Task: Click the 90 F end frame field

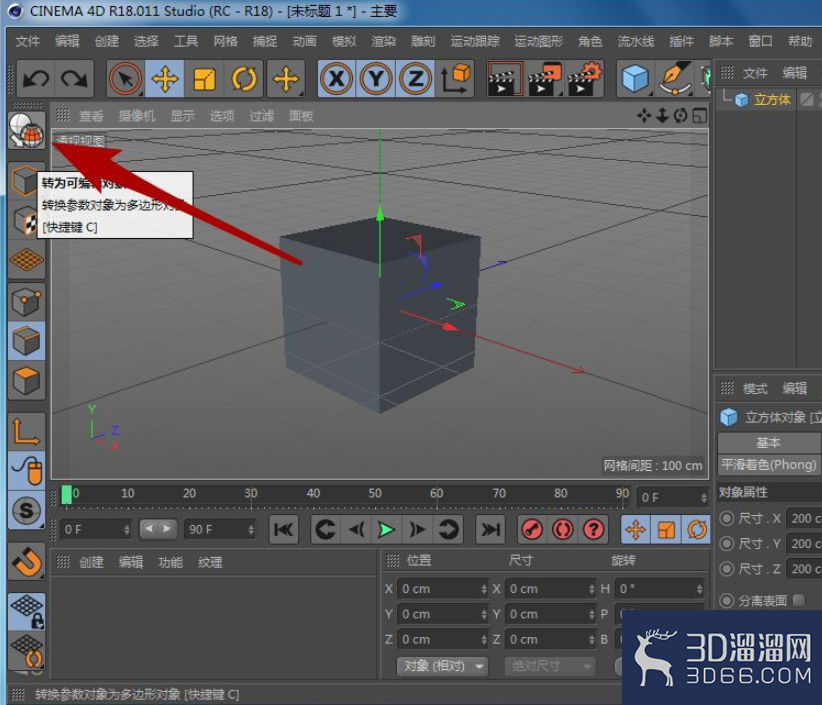Action: click(x=220, y=530)
